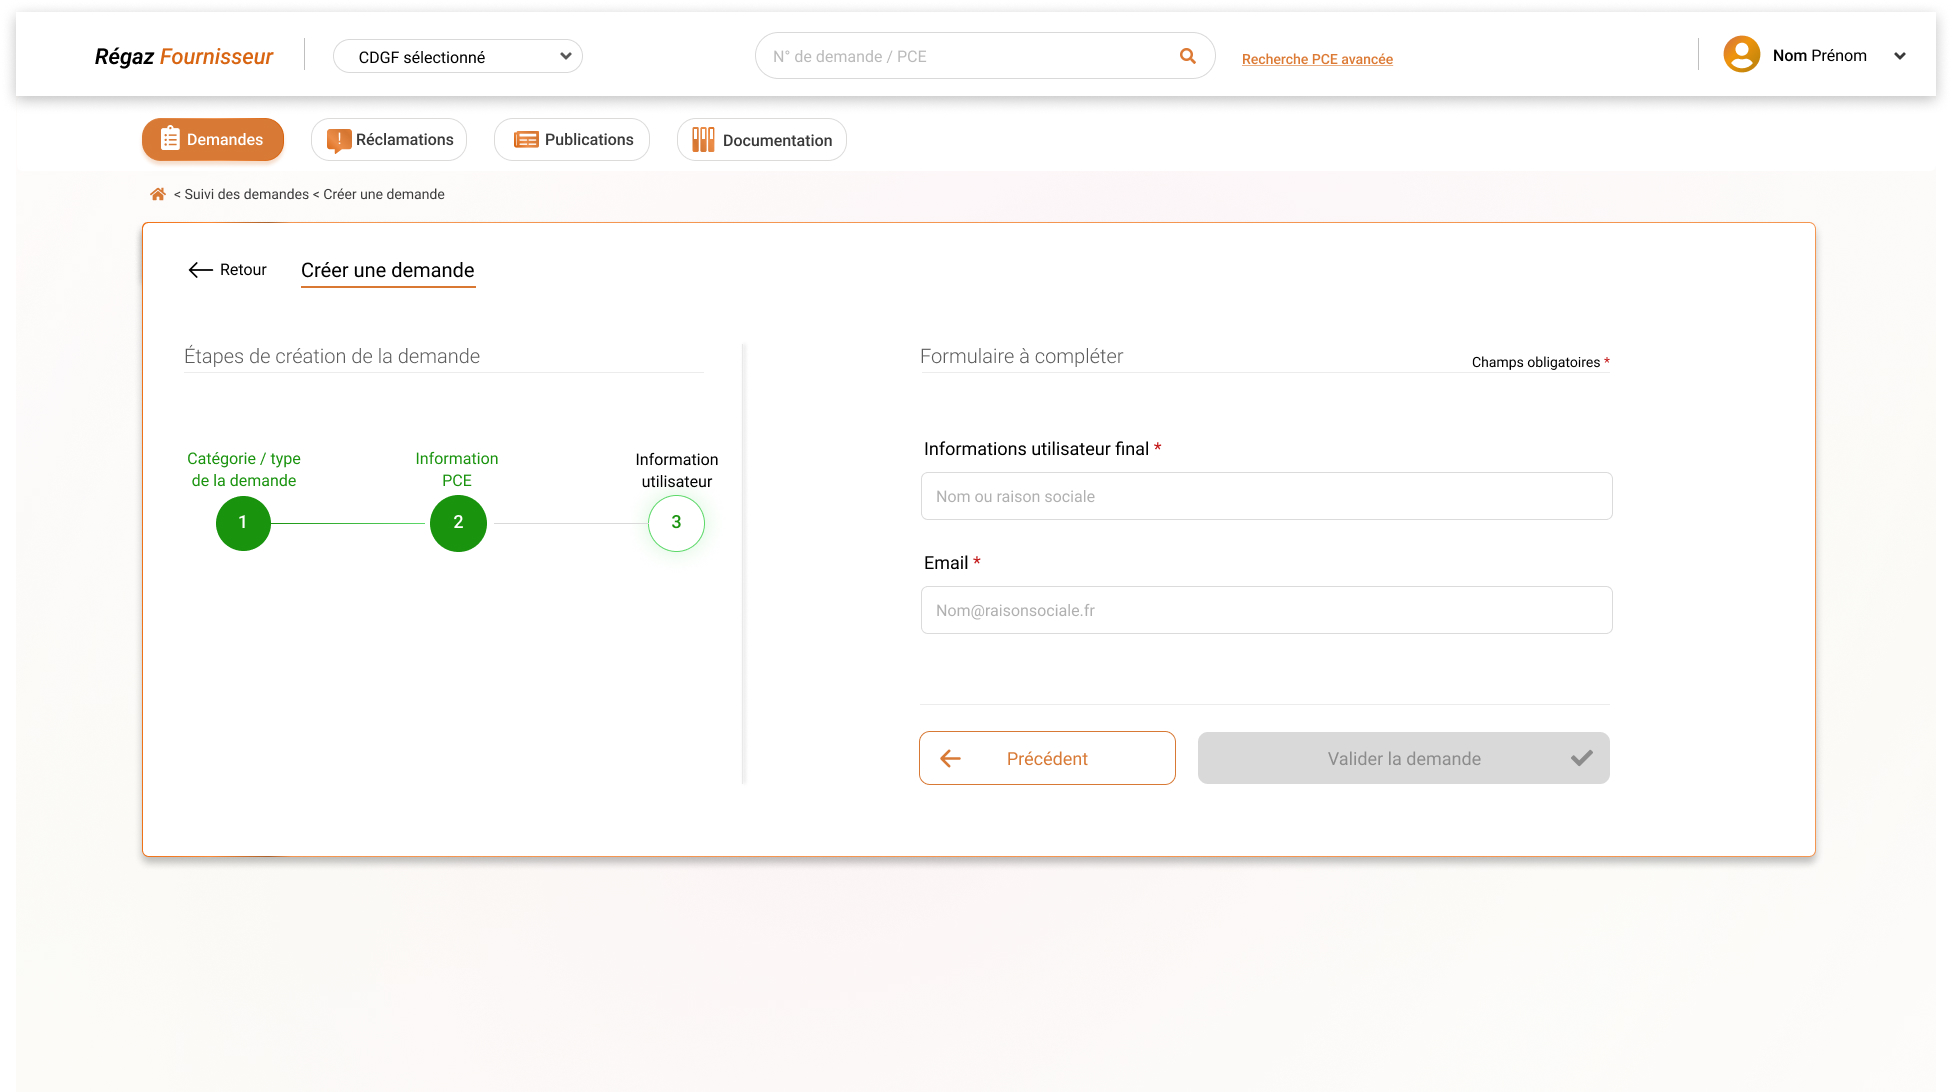This screenshot has height=1092, width=1952.
Task: Click Valider la demande button
Action: [1403, 758]
